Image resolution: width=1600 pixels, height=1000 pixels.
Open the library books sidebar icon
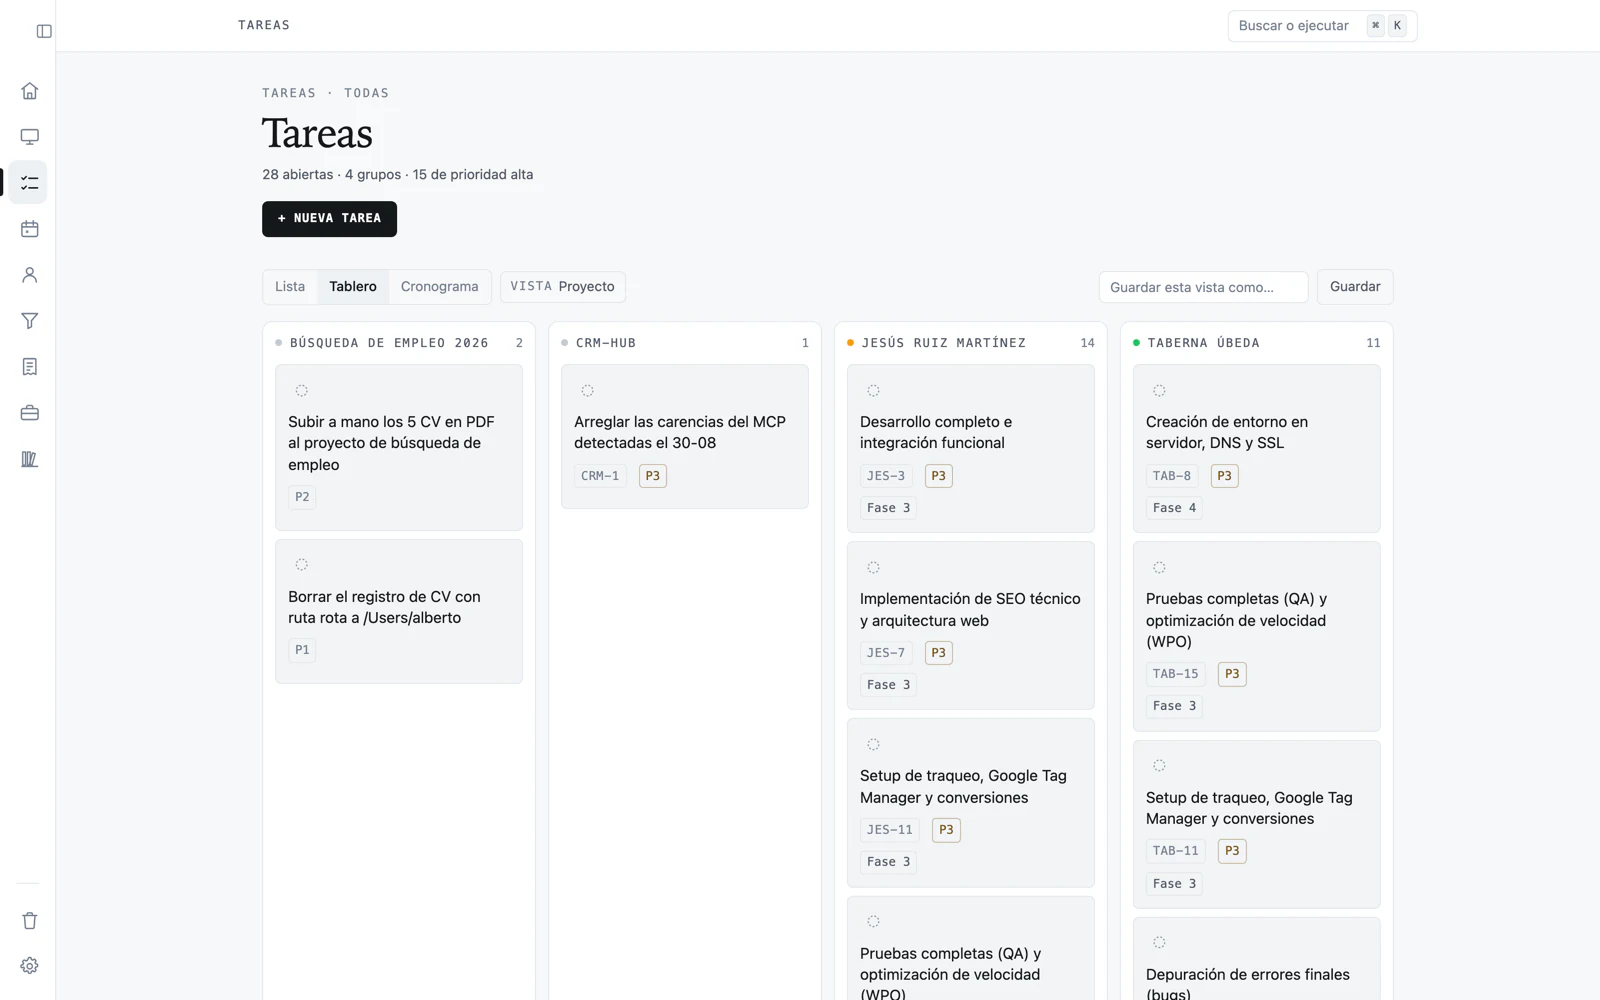click(30, 459)
